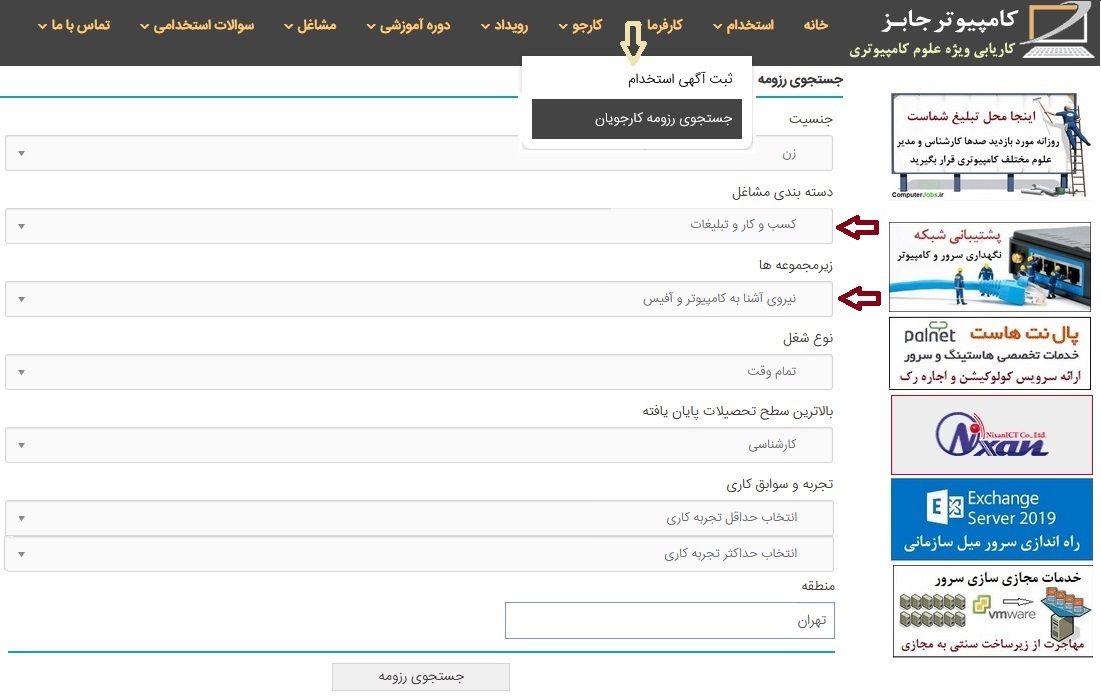
Task: Open the جنسیت dropdown showing زن
Action: point(419,153)
